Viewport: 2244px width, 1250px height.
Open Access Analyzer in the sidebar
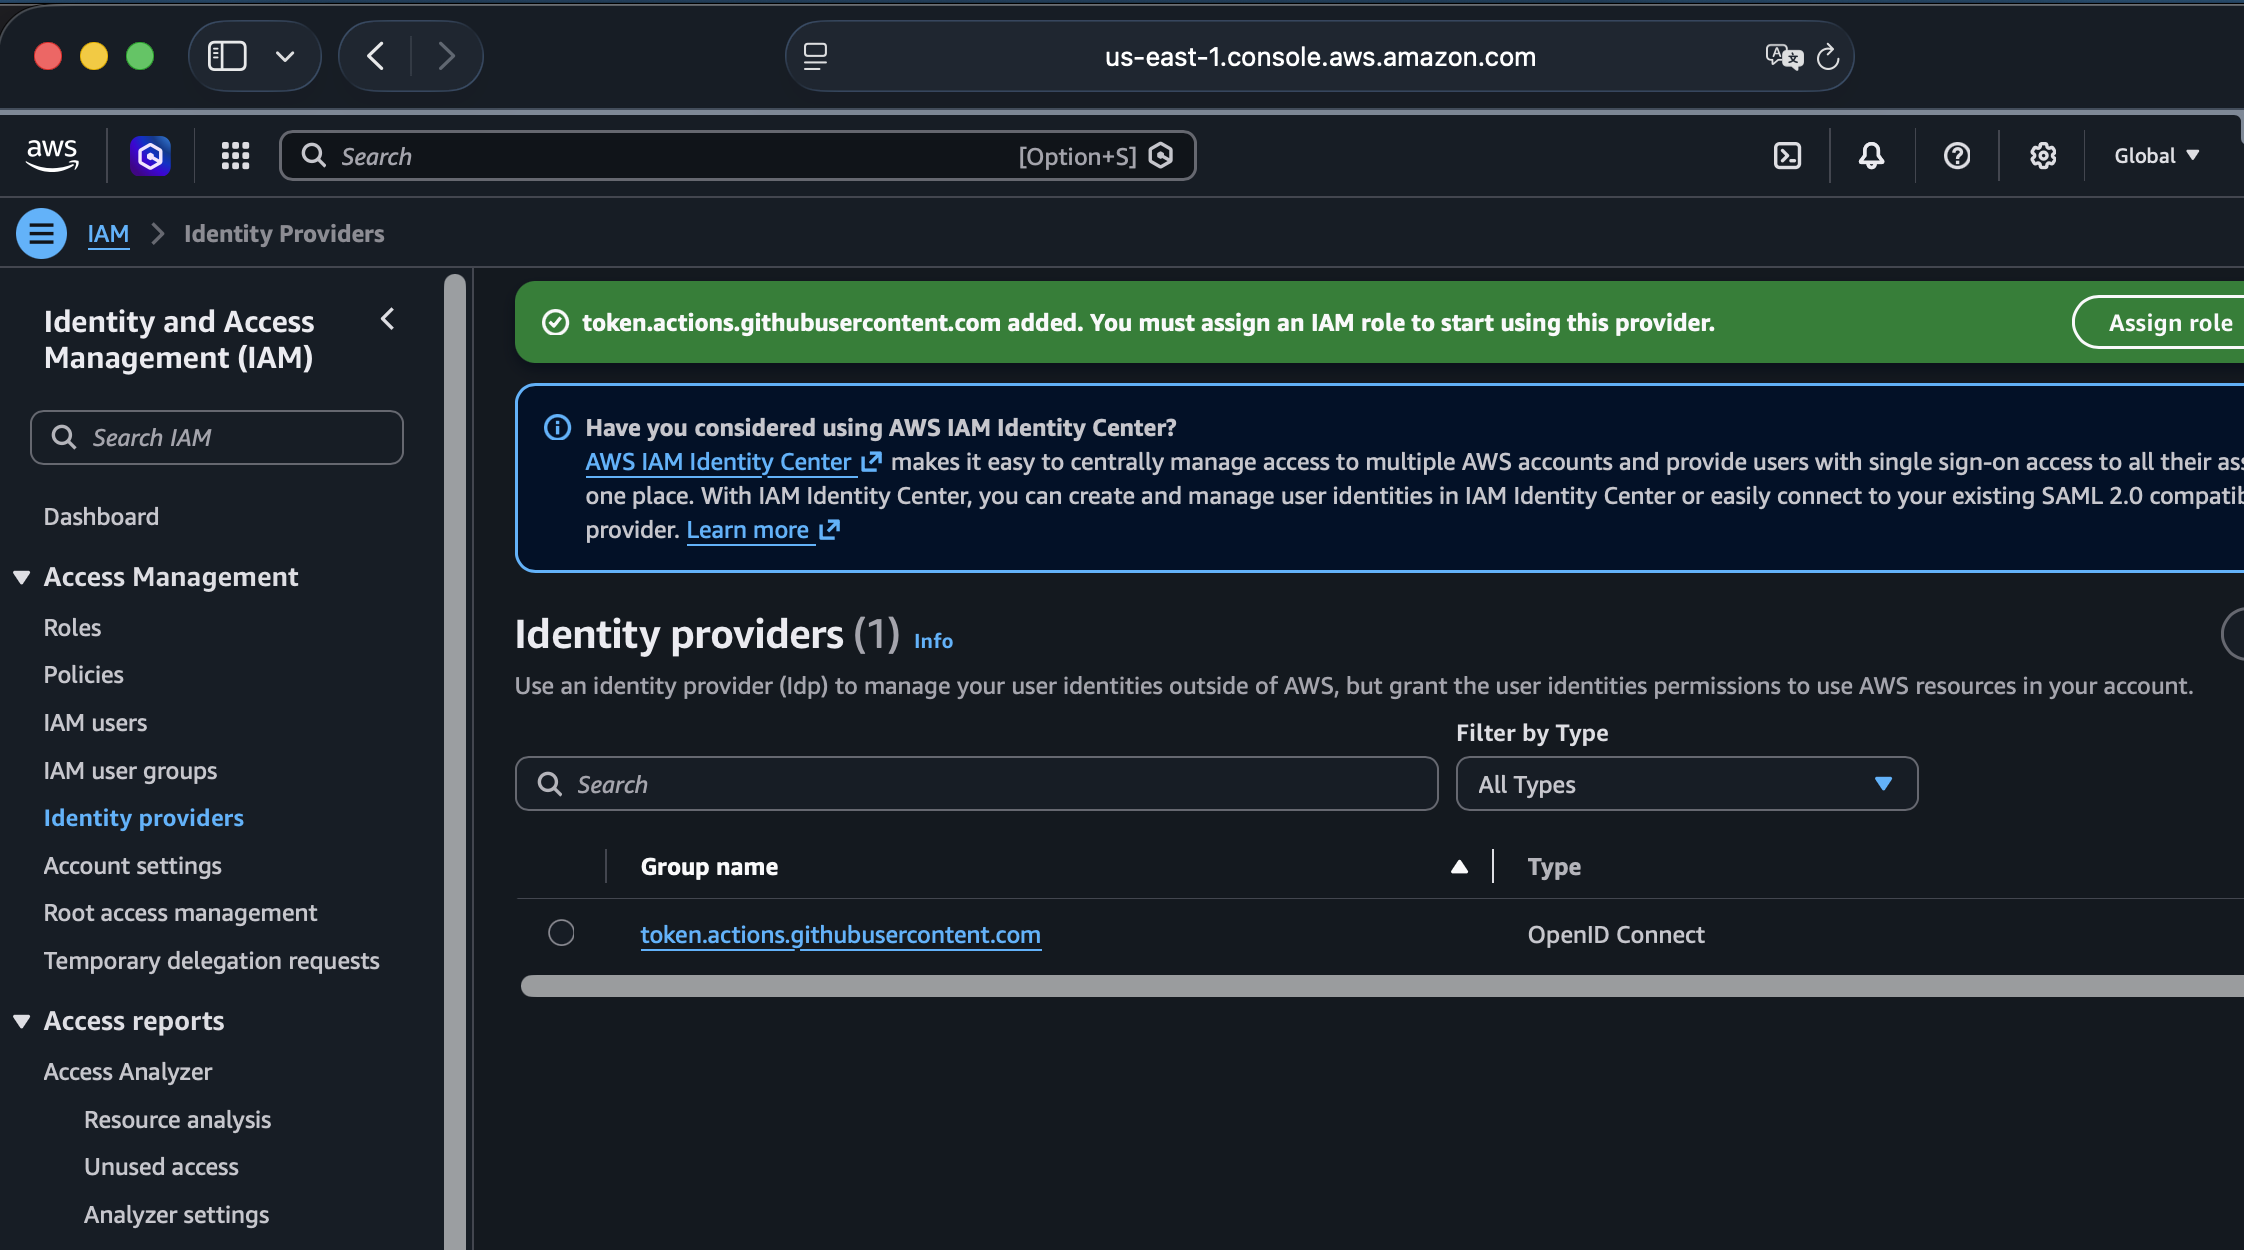pyautogui.click(x=128, y=1072)
